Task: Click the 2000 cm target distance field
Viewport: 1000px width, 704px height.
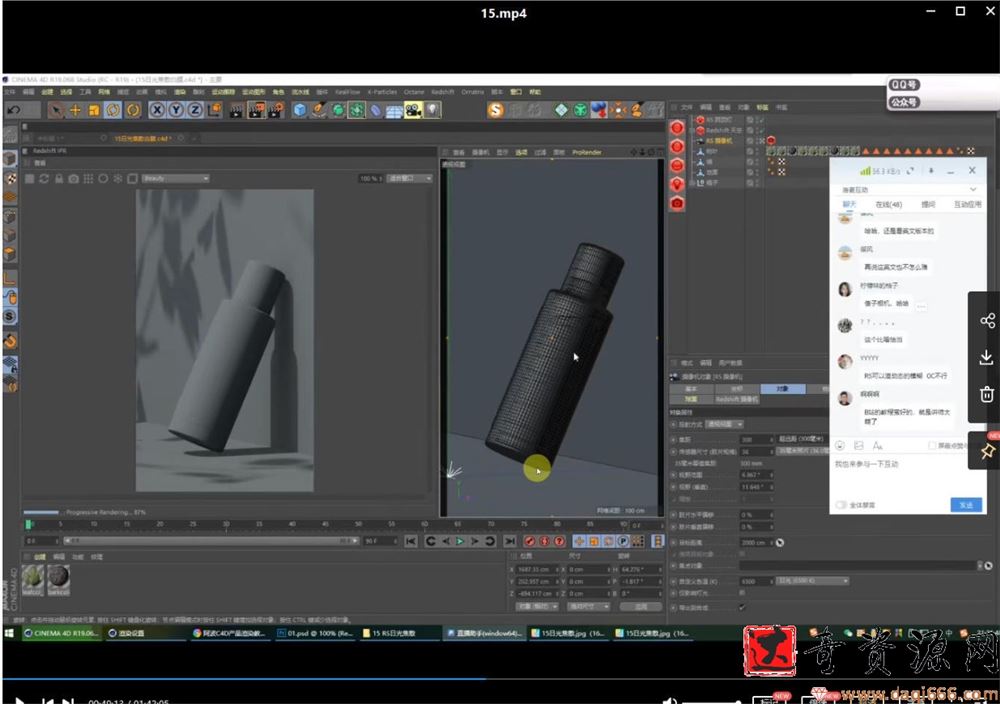Action: pos(756,543)
